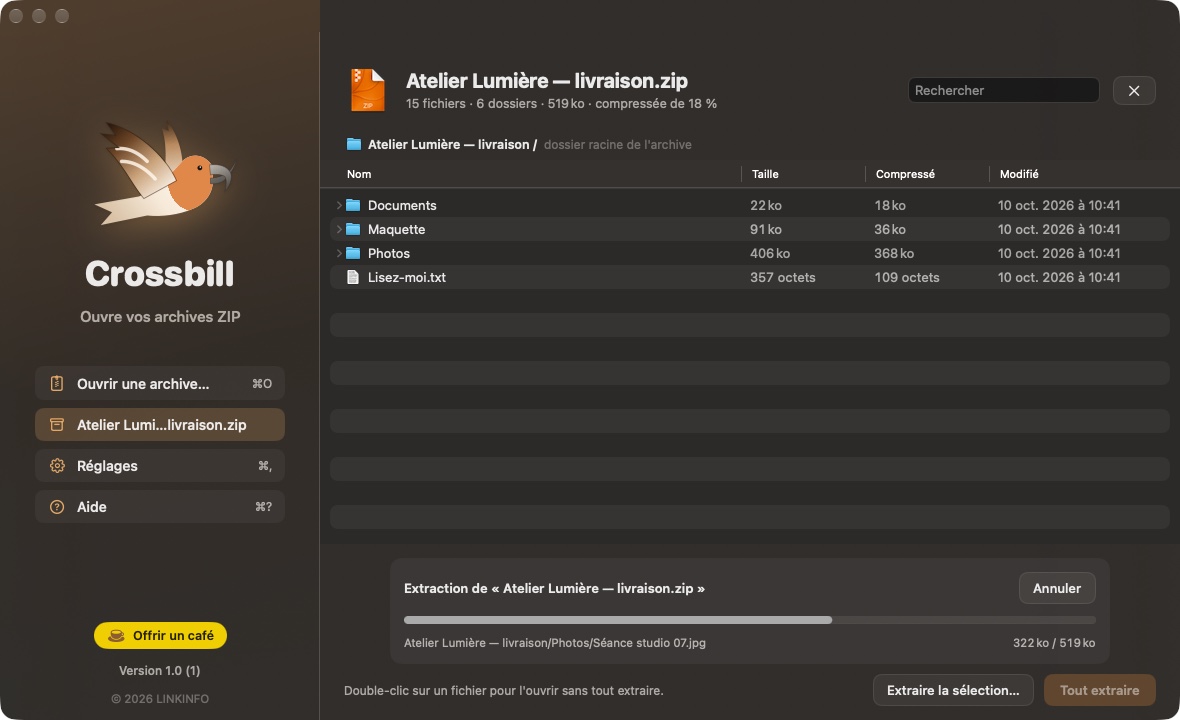Click the Version 1.0 (1) label
Screen dimensions: 1180x720
click(160, 670)
